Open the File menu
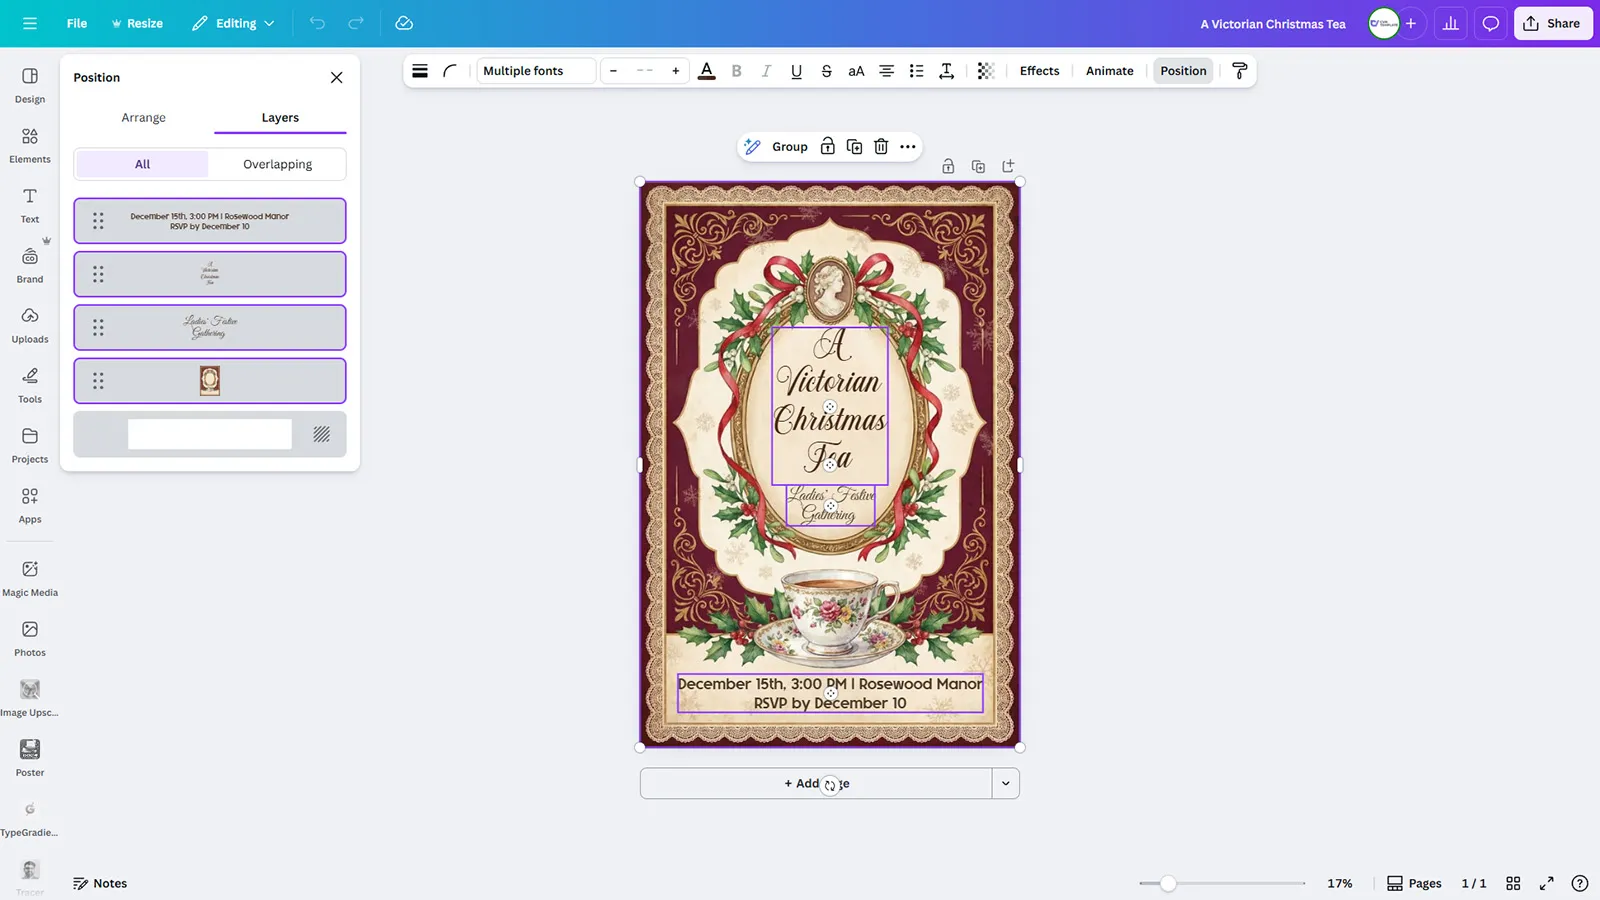Viewport: 1600px width, 900px height. click(x=77, y=23)
